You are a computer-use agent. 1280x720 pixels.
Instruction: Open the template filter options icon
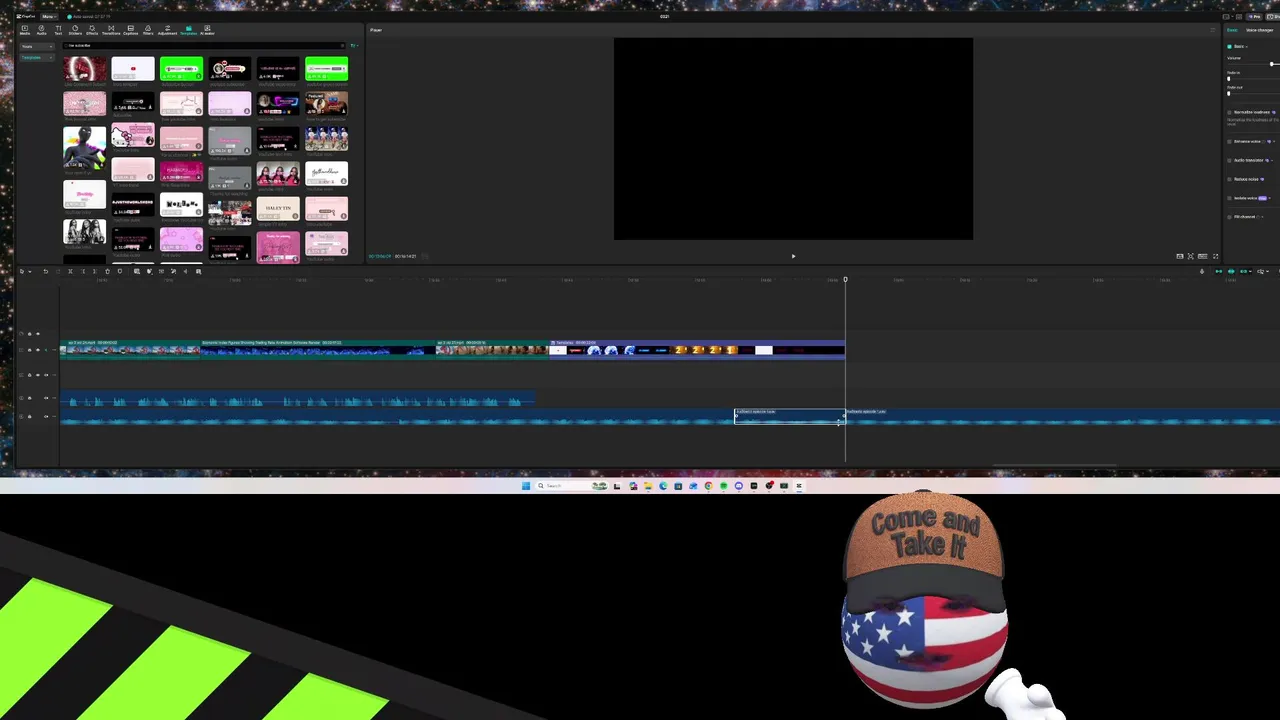(353, 46)
